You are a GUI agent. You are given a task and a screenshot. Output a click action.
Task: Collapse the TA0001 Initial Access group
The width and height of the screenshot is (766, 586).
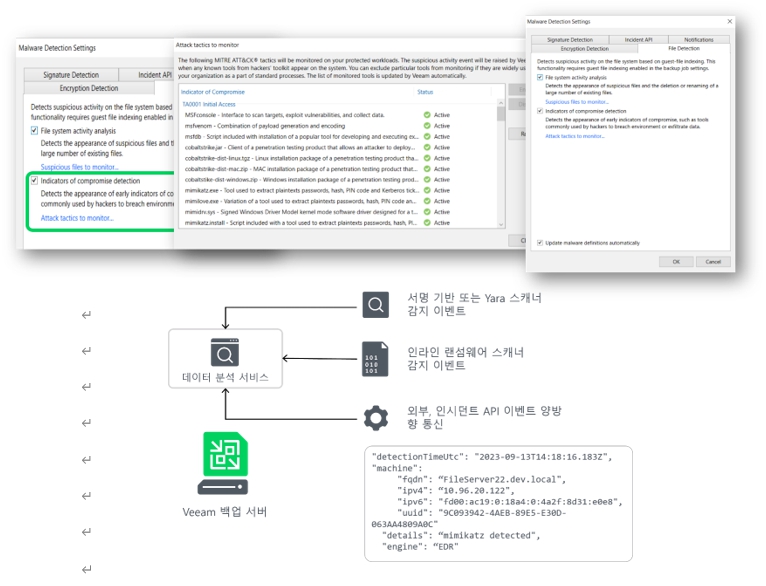coord(209,103)
